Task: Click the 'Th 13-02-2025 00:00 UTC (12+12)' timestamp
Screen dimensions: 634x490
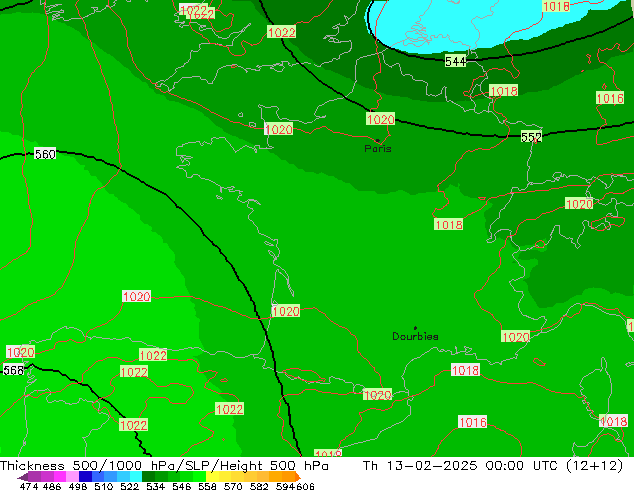Action: click(x=493, y=466)
